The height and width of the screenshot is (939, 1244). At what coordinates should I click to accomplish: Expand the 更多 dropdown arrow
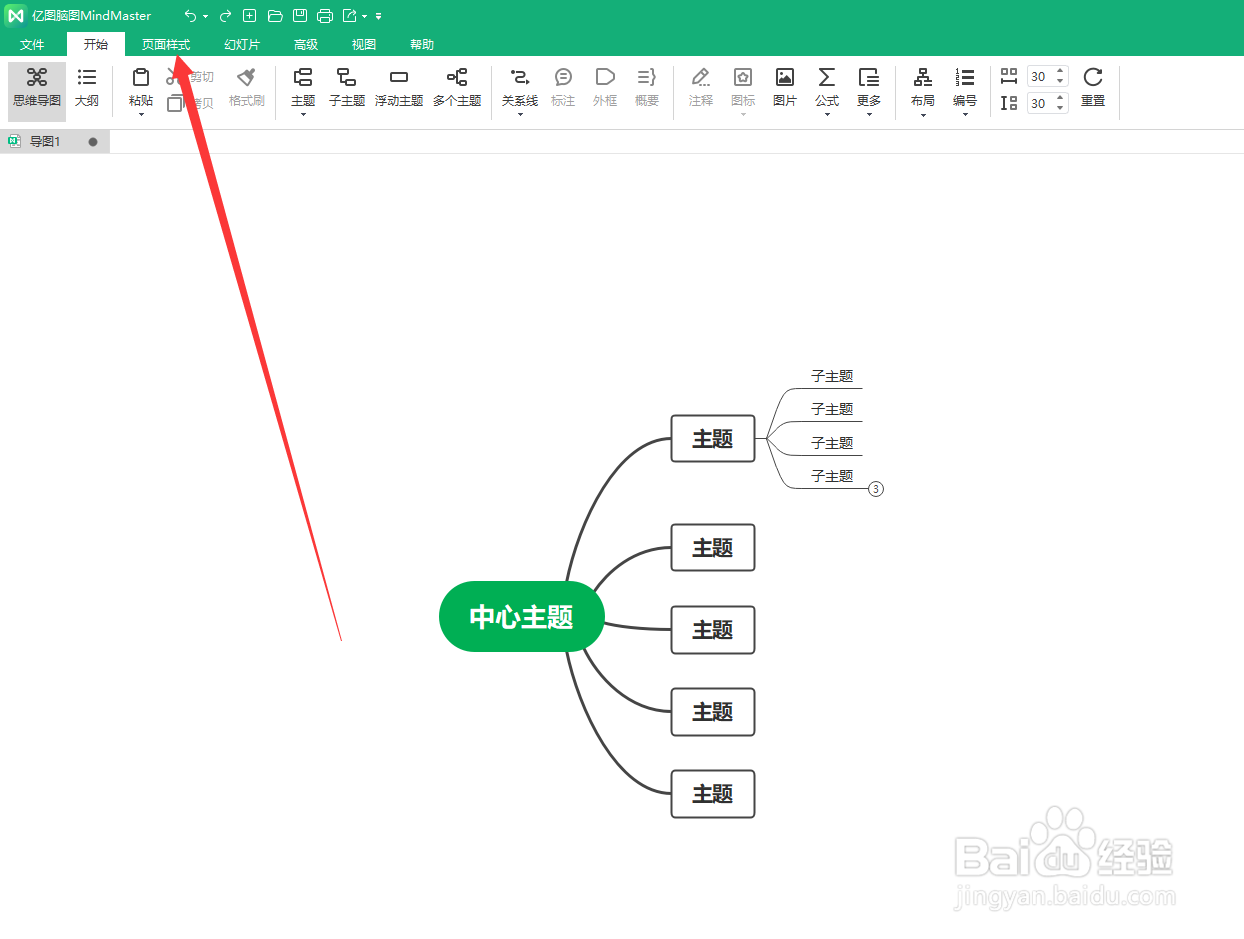point(869,114)
